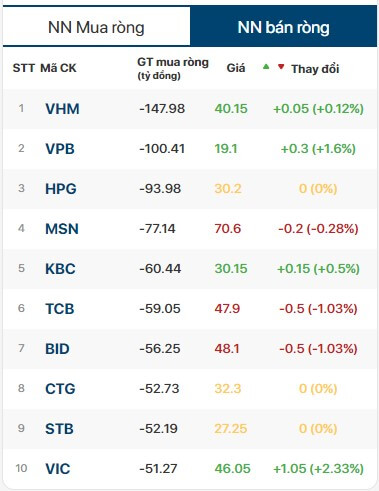Open the VPB stock link
Screen dimensions: 379x491
click(x=60, y=149)
